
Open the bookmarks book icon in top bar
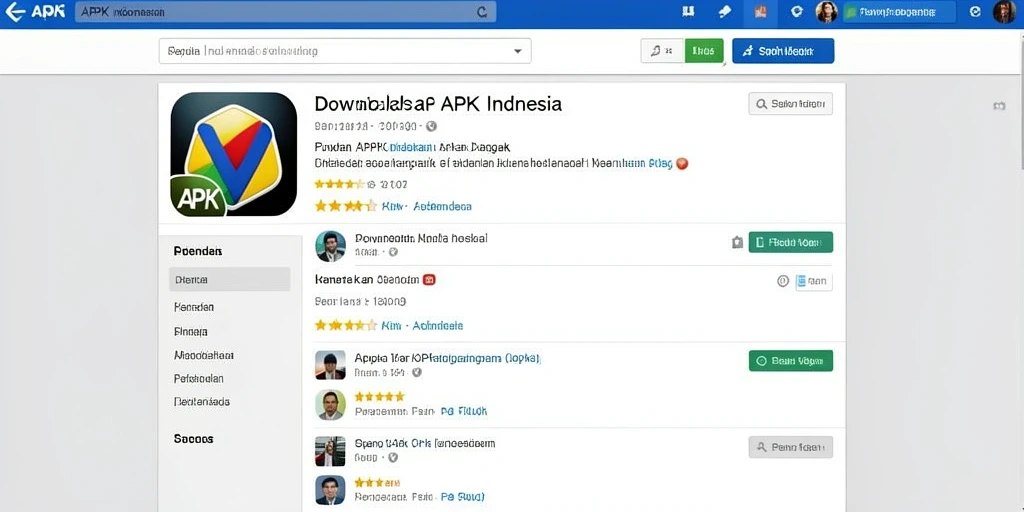pos(688,12)
